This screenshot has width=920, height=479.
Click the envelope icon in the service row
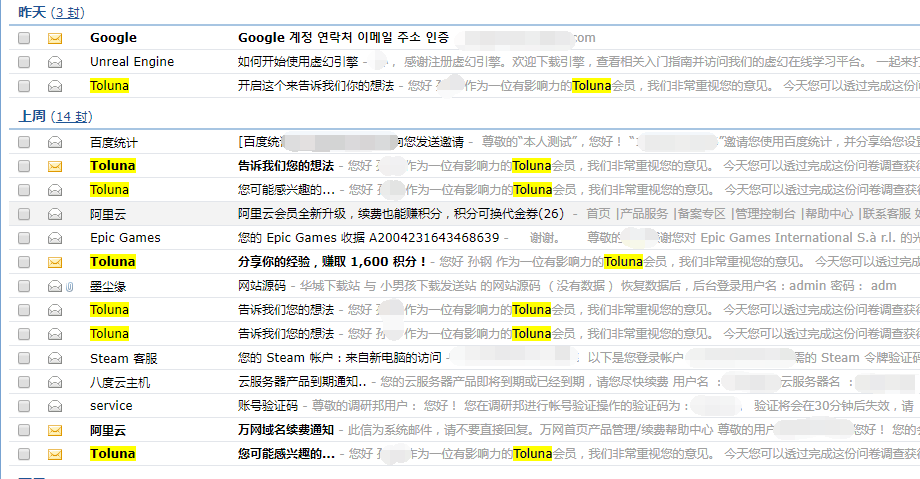click(x=55, y=406)
